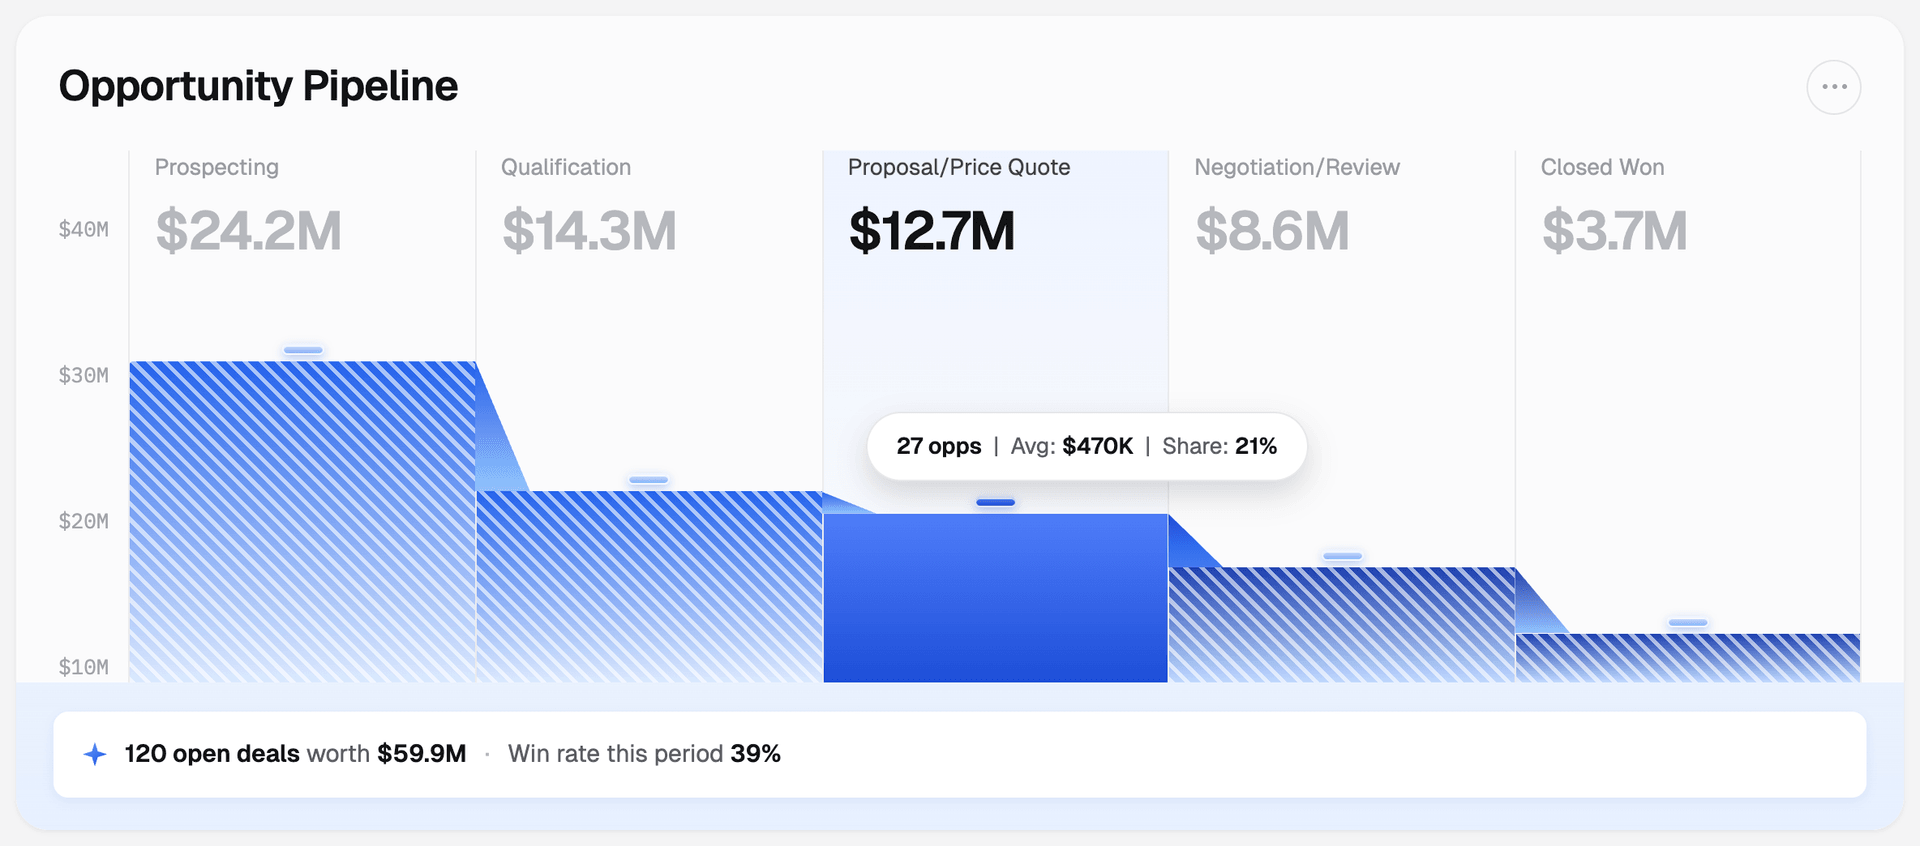
Task: Grab the handle above Negotiation bar
Action: [x=1342, y=556]
